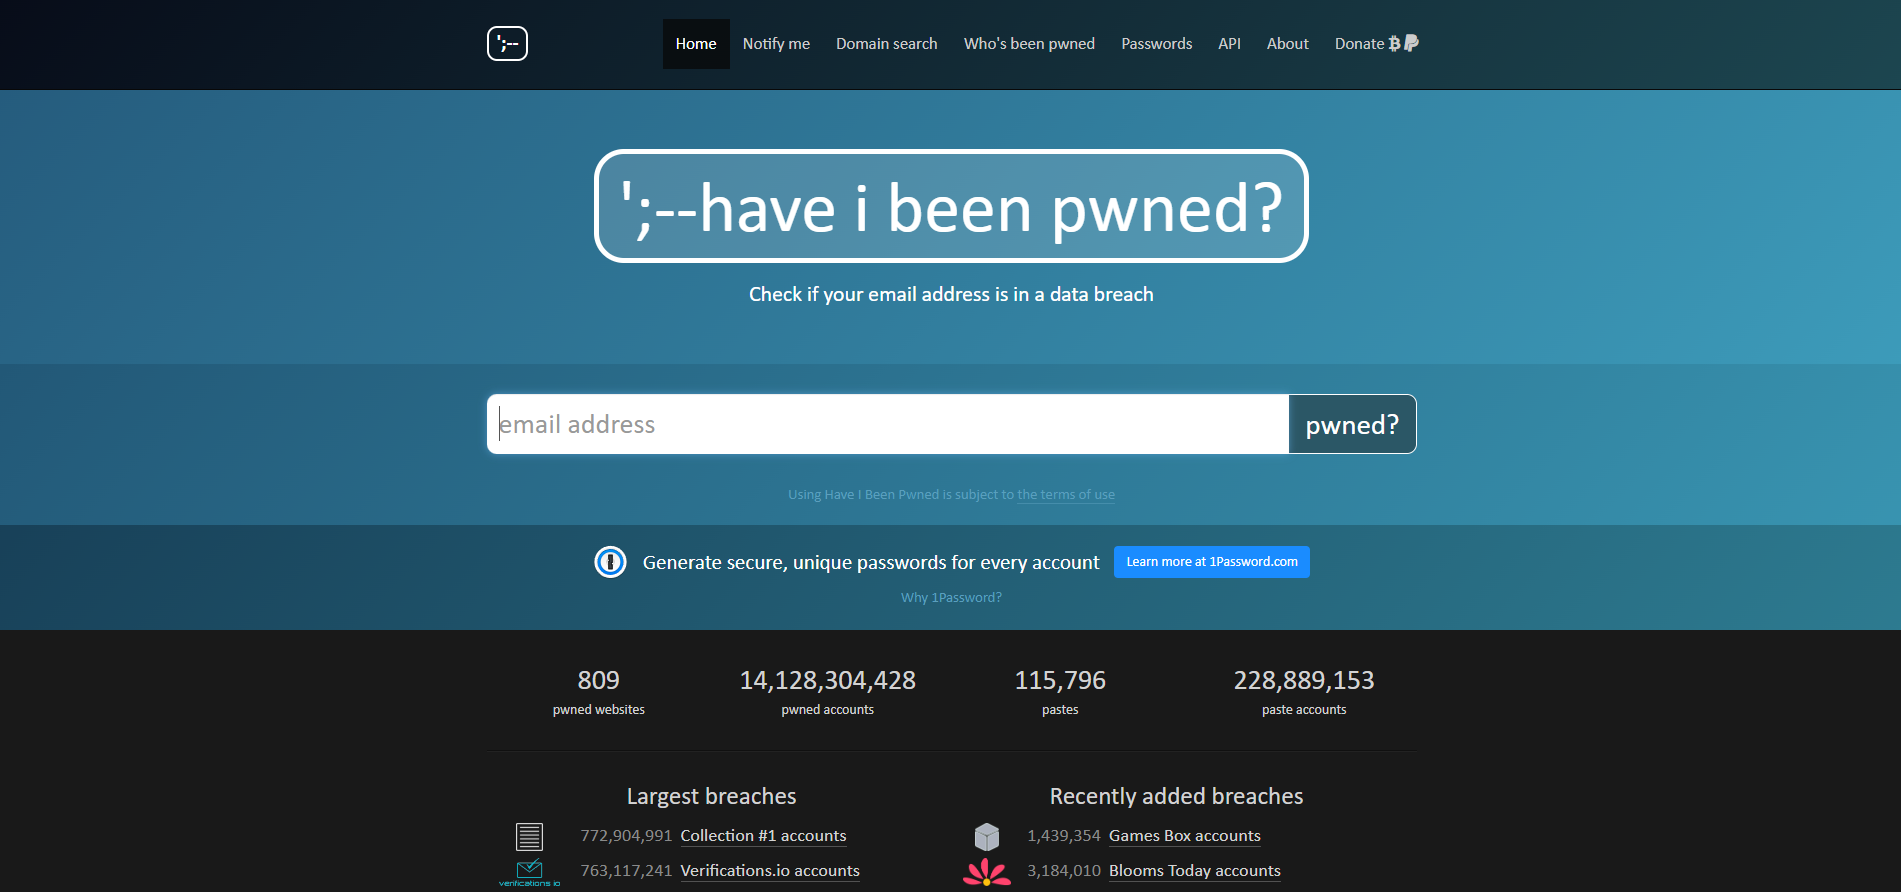
Task: Open Collection #1 accounts breach link
Action: click(x=763, y=836)
